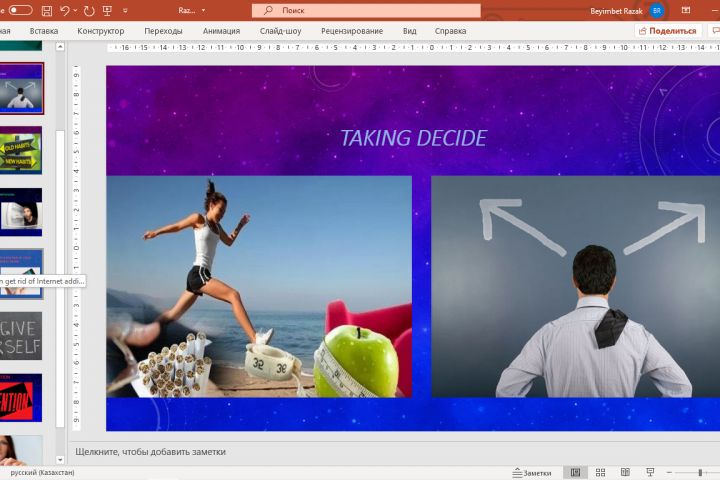Viewport: 720px width, 480px height.
Task: Click the Redo arrow icon
Action: click(89, 11)
